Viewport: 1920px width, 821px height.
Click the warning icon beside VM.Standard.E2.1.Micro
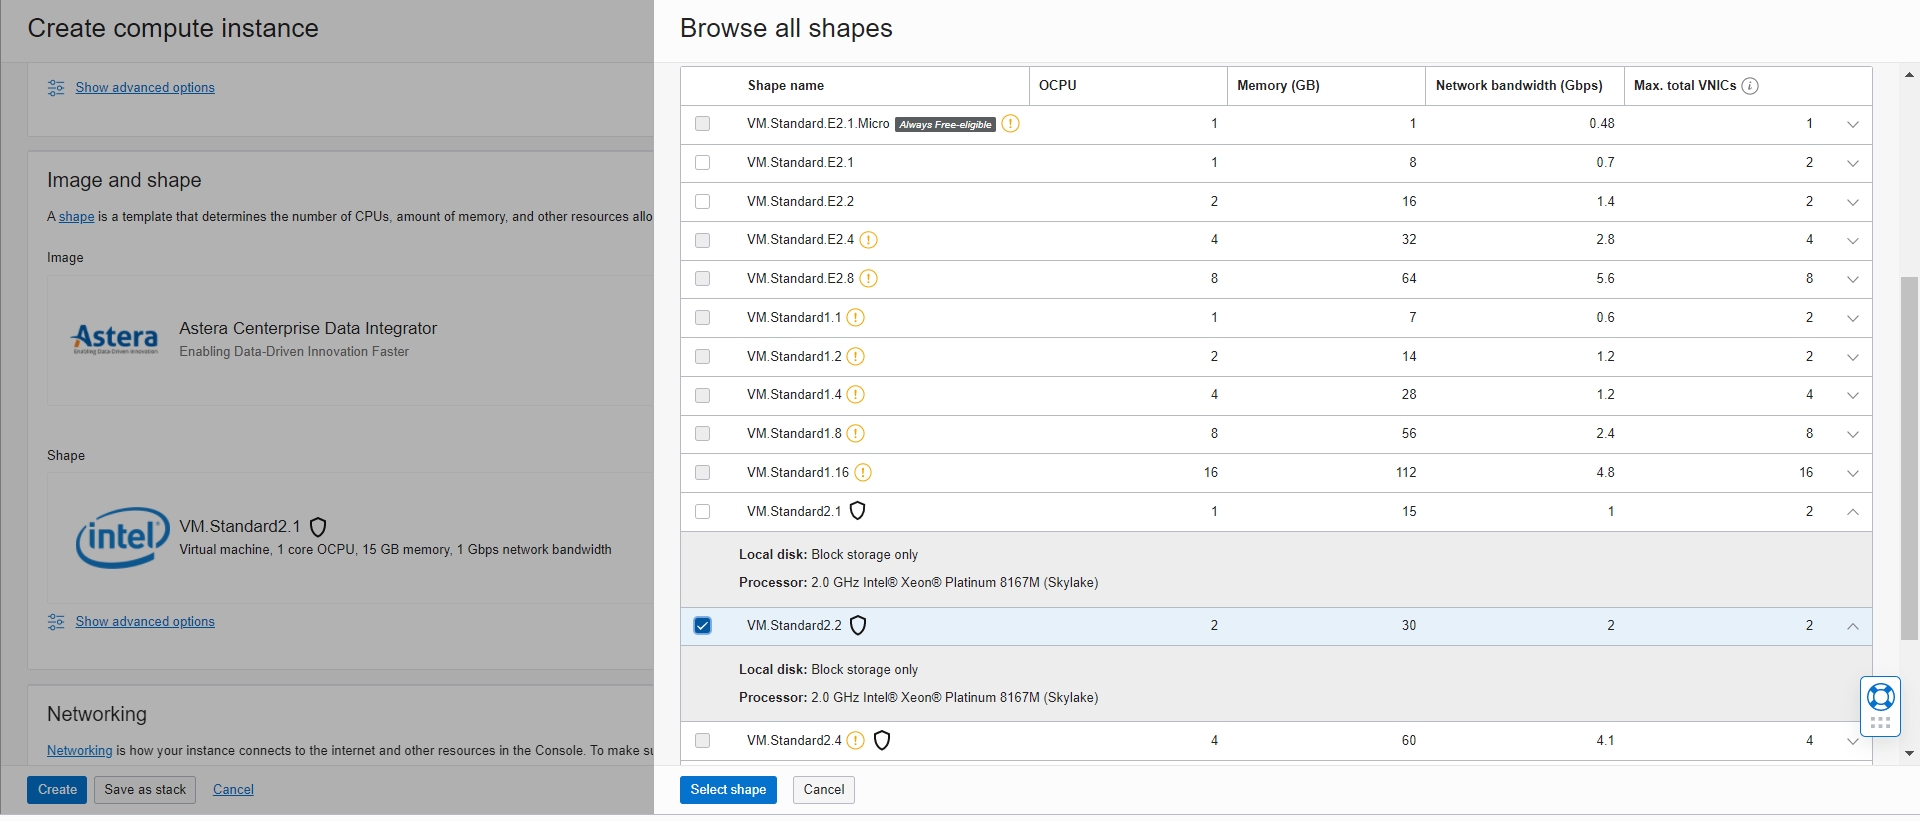tap(1010, 124)
